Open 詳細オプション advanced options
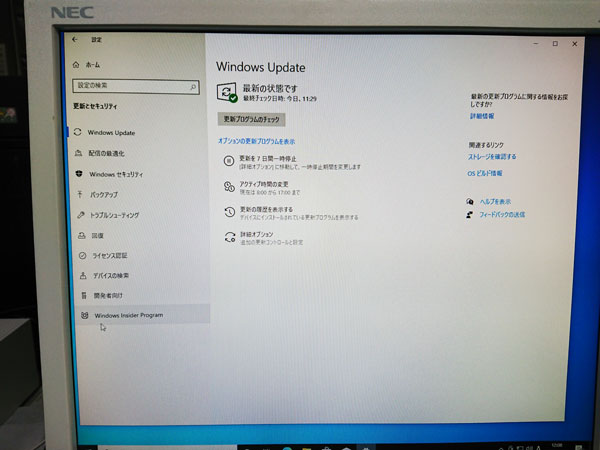The width and height of the screenshot is (600, 450). (257, 234)
